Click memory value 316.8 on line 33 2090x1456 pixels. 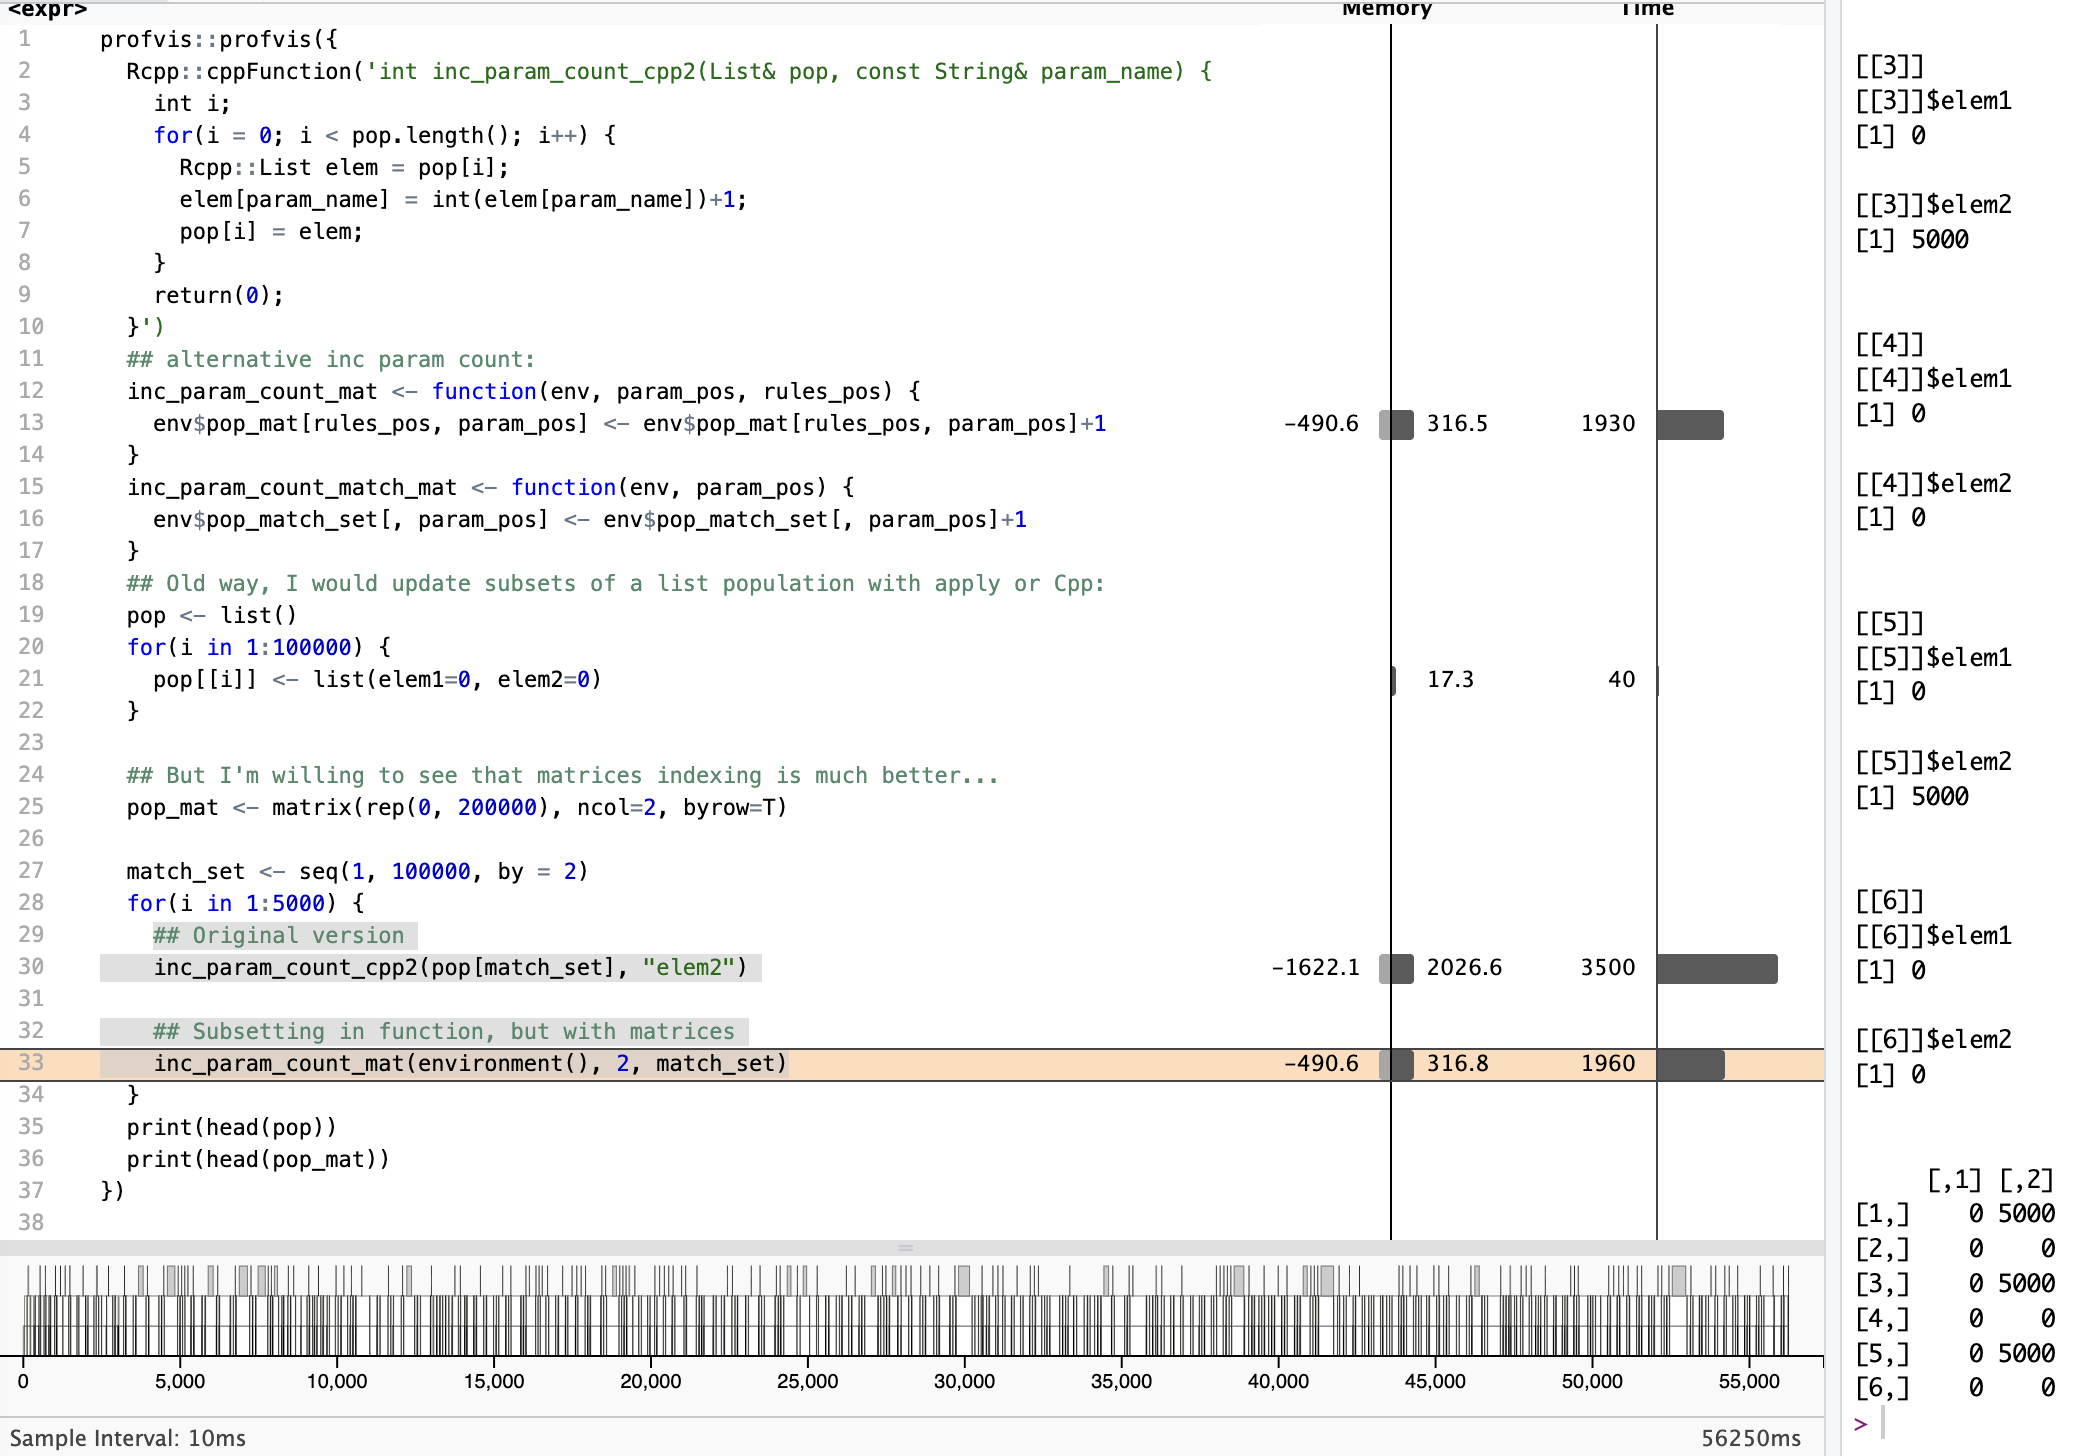[x=1457, y=1064]
